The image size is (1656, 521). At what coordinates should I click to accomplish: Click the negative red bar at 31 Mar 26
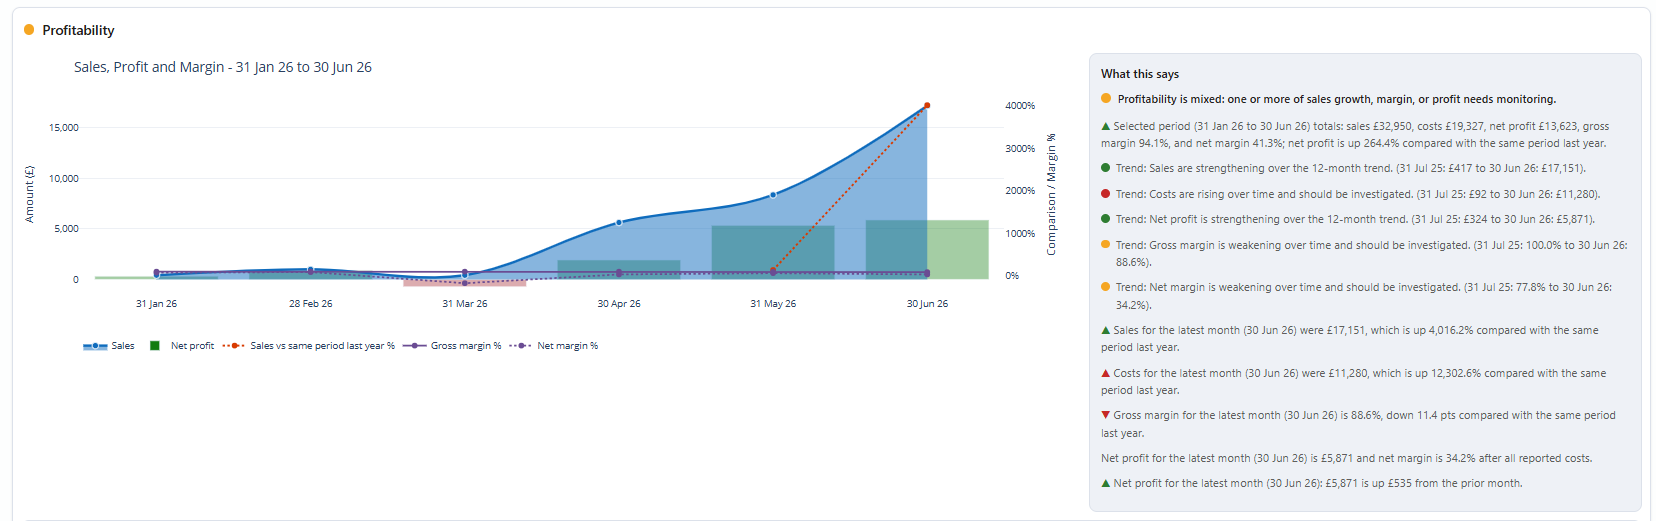coord(465,283)
